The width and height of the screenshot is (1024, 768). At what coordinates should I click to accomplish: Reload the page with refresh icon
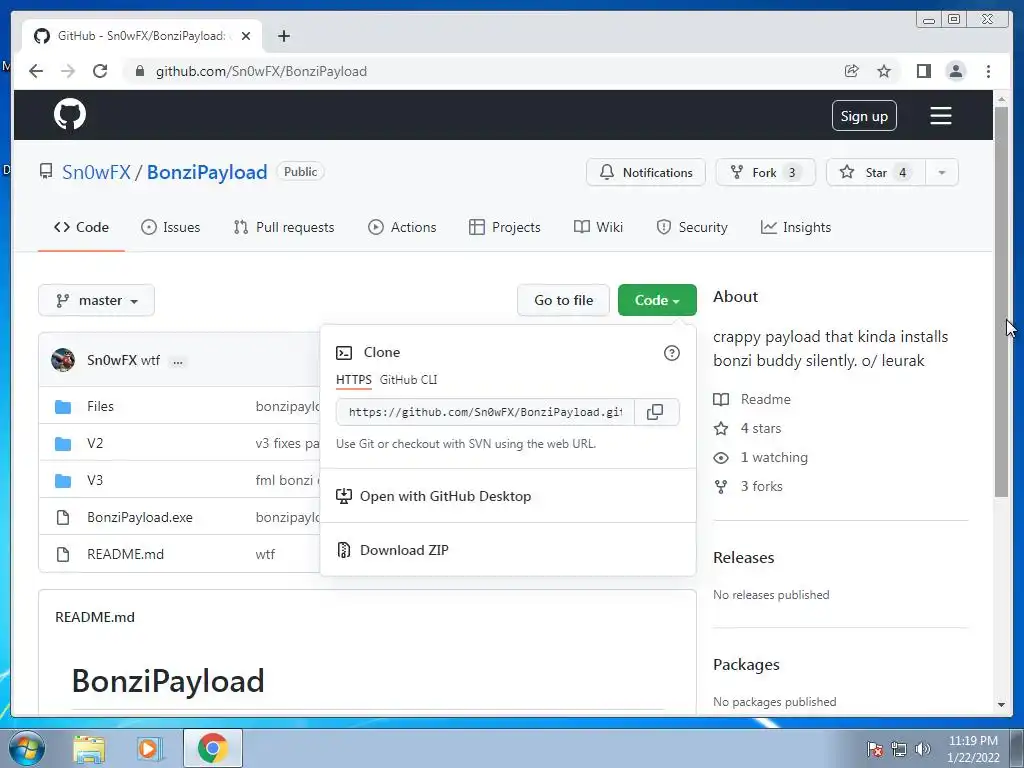tap(100, 71)
